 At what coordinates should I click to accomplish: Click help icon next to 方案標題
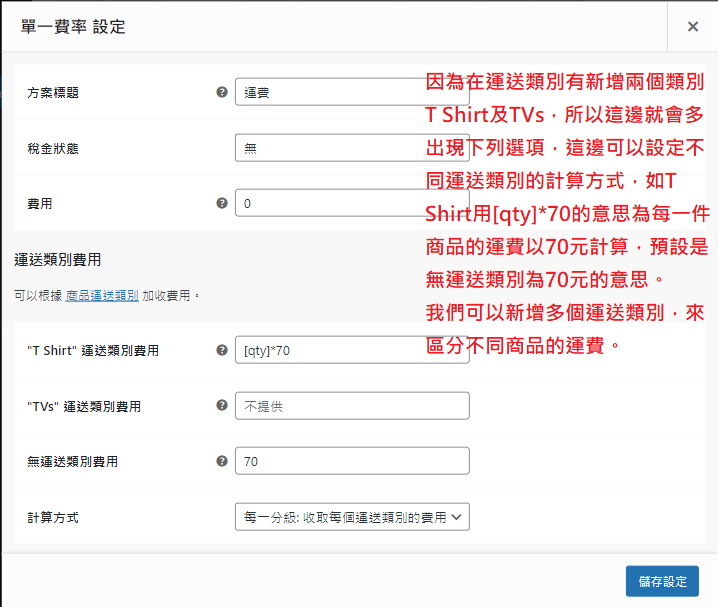pos(222,92)
